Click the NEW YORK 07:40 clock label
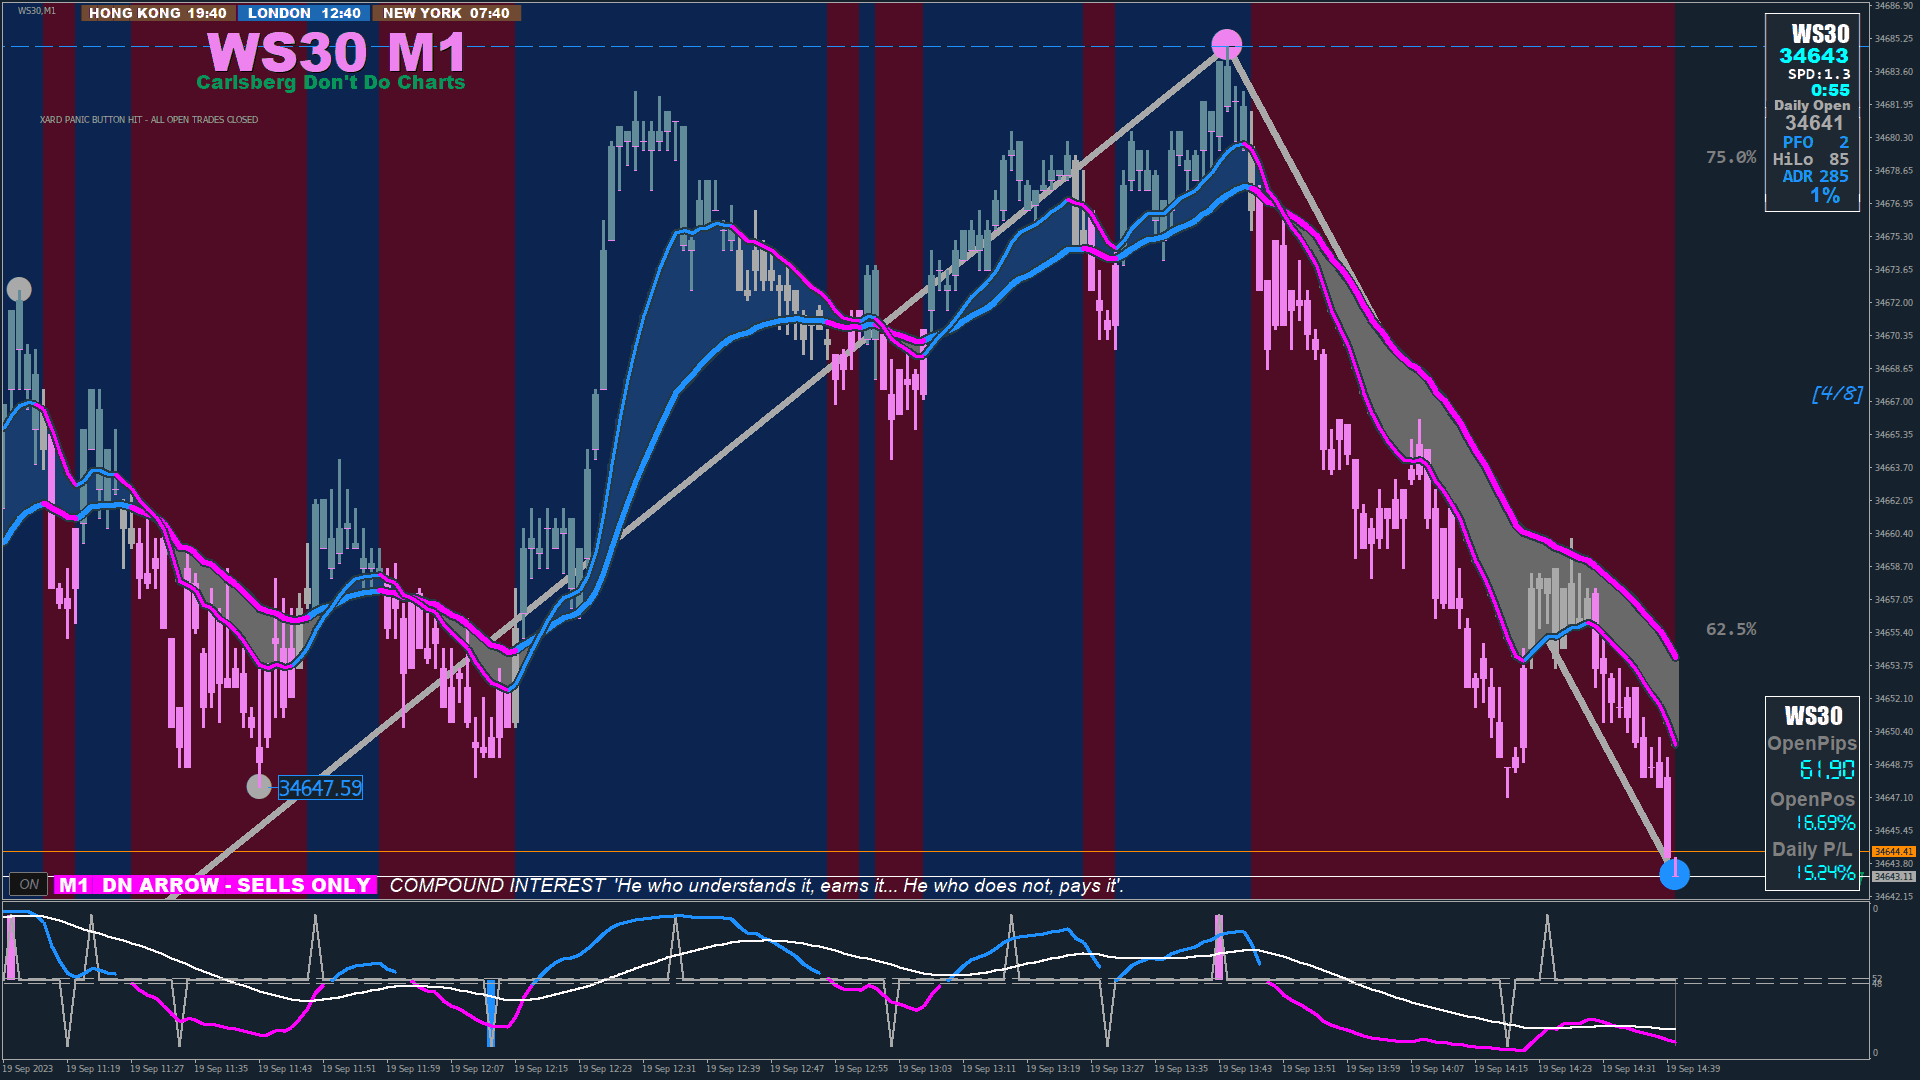This screenshot has height=1080, width=1920. pos(446,13)
